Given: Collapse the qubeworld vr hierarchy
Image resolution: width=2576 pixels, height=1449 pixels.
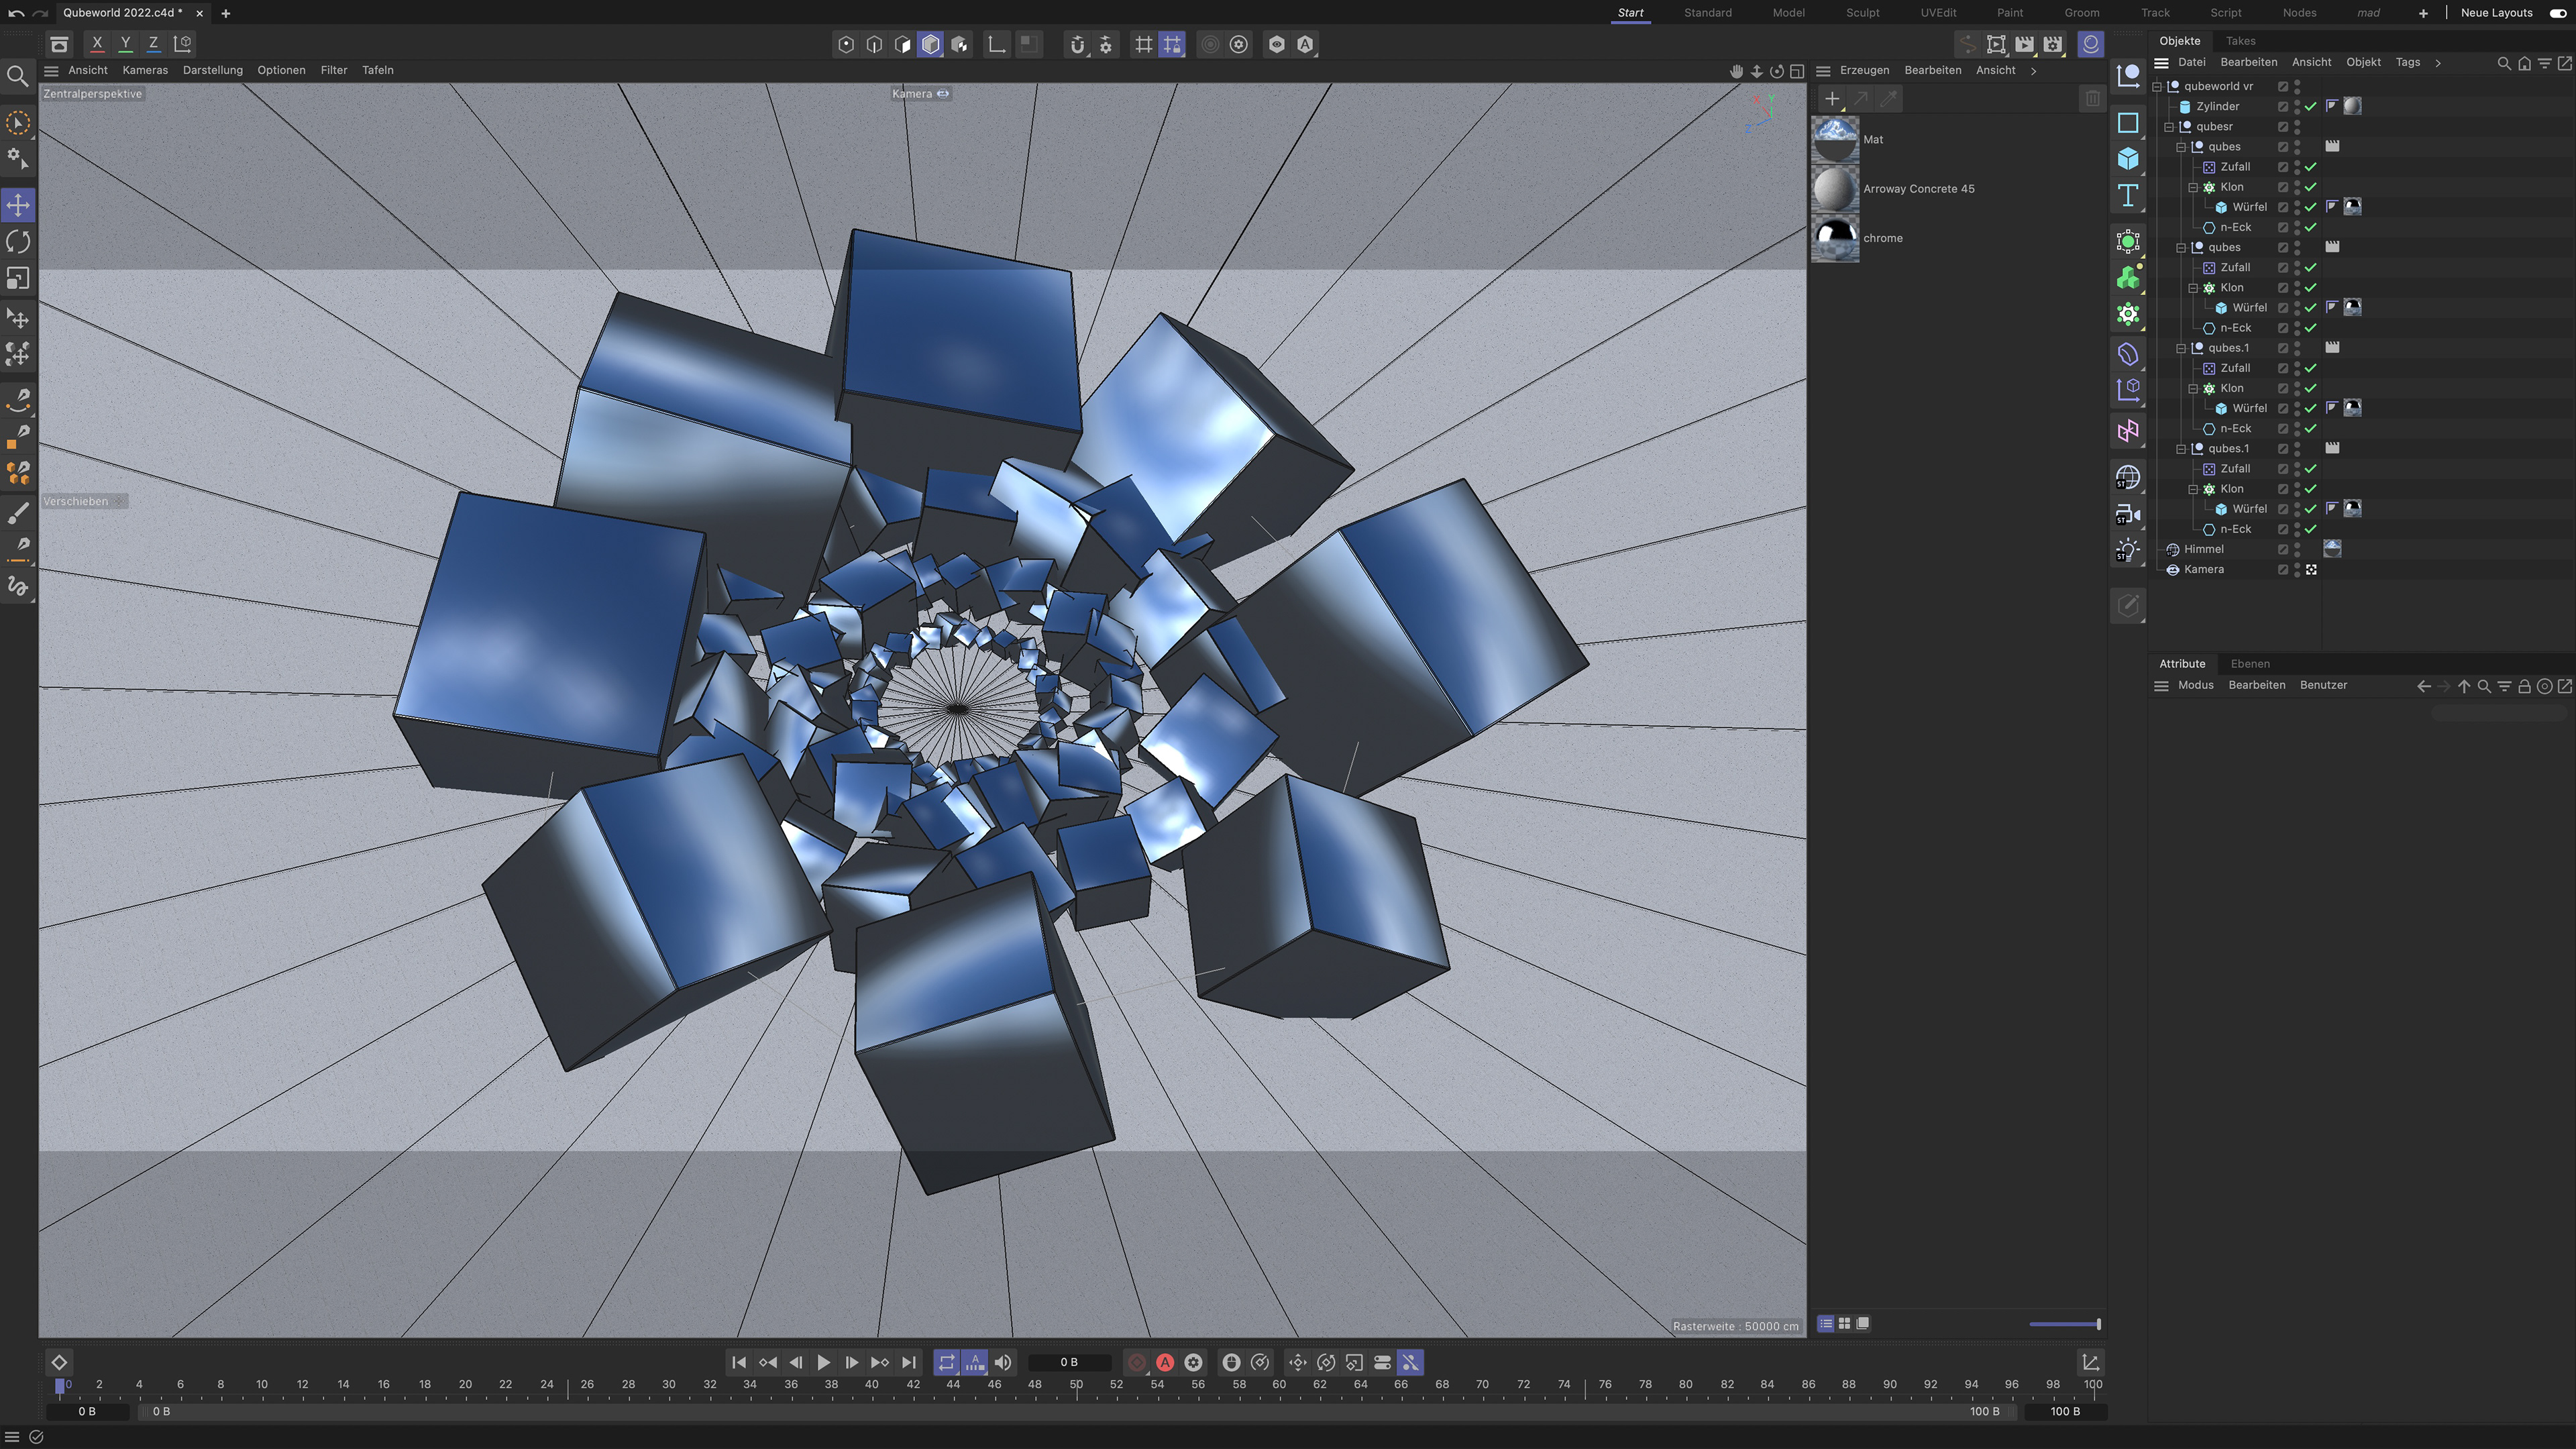Looking at the screenshot, I should click(x=2157, y=87).
